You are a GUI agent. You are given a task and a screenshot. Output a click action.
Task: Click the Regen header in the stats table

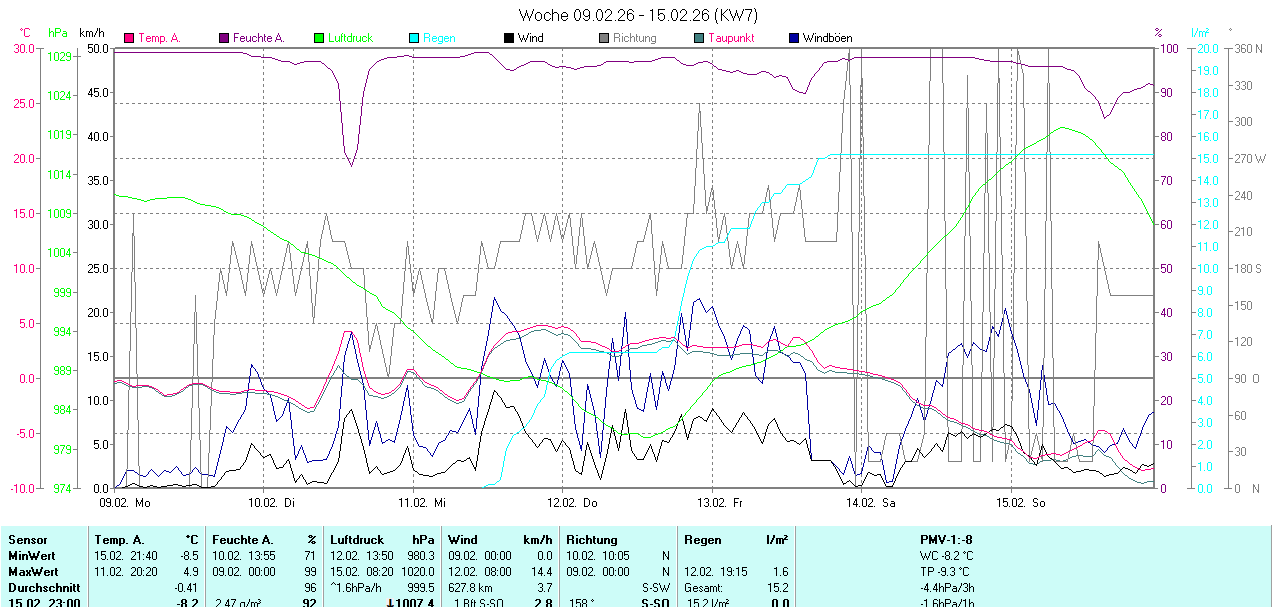702,540
